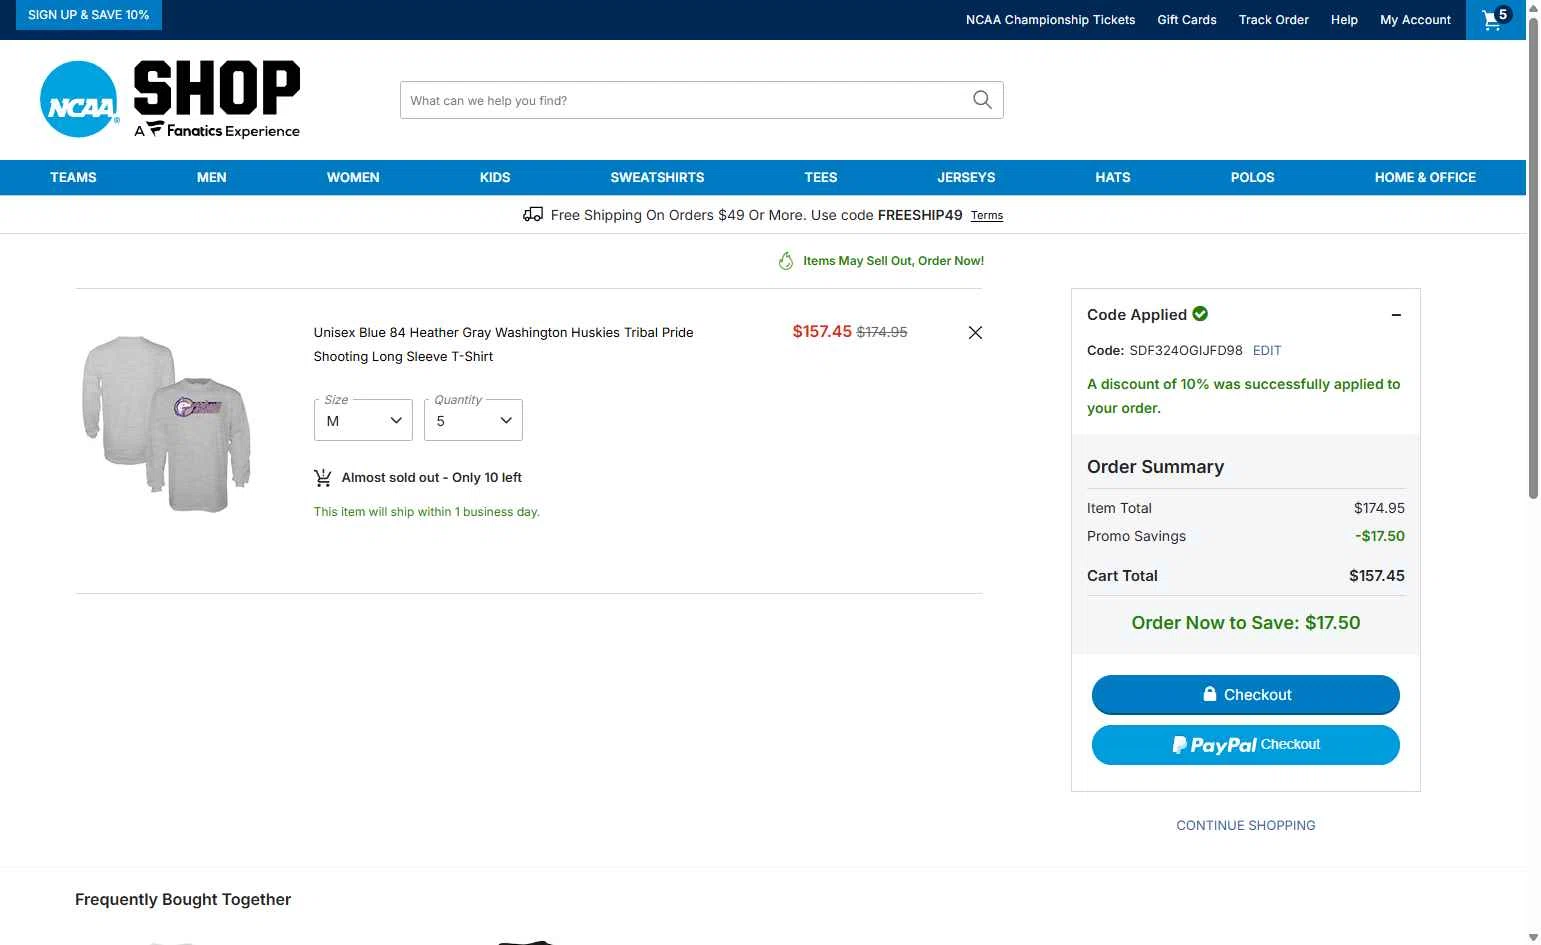Open the WOMEN menu

click(x=353, y=177)
